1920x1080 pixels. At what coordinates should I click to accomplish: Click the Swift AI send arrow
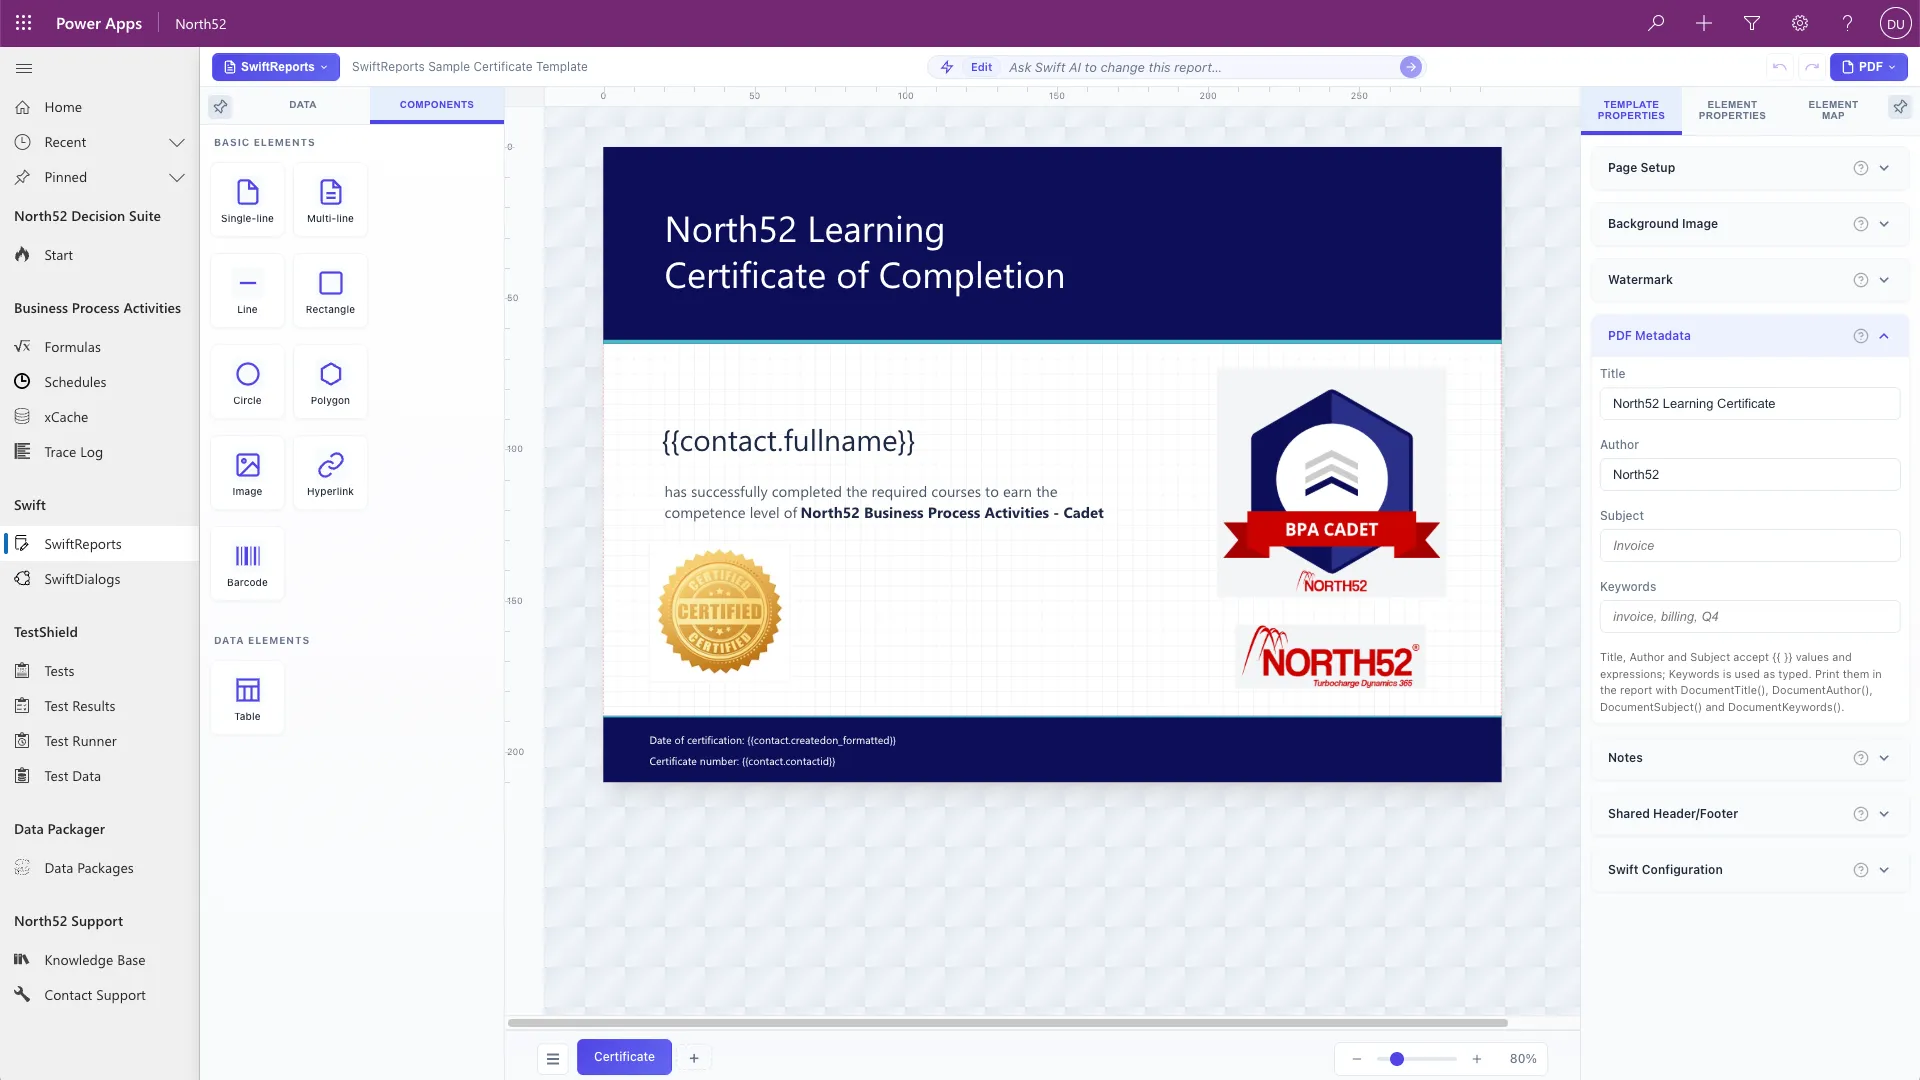point(1410,67)
